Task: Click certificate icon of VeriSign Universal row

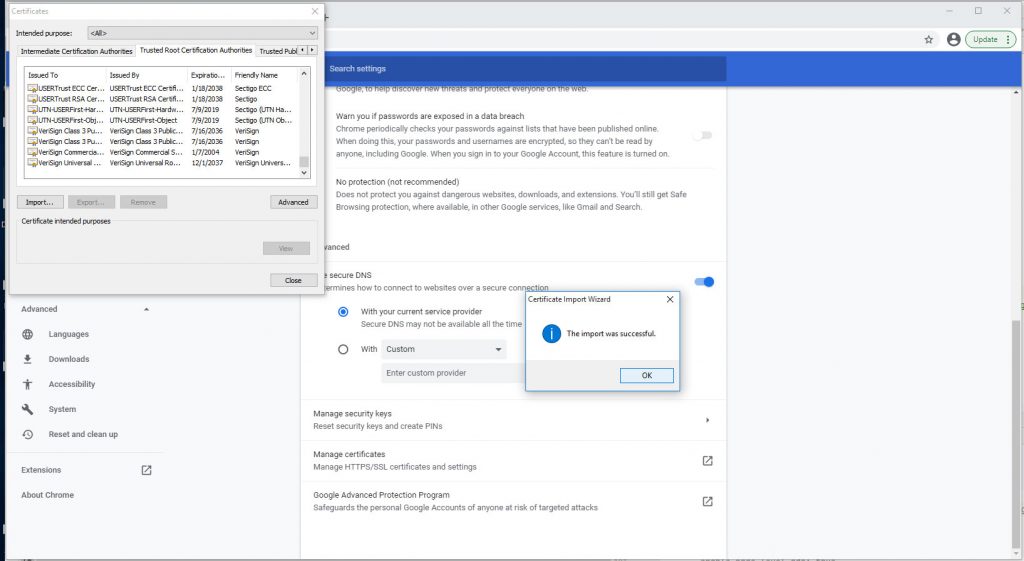Action: click(32, 163)
